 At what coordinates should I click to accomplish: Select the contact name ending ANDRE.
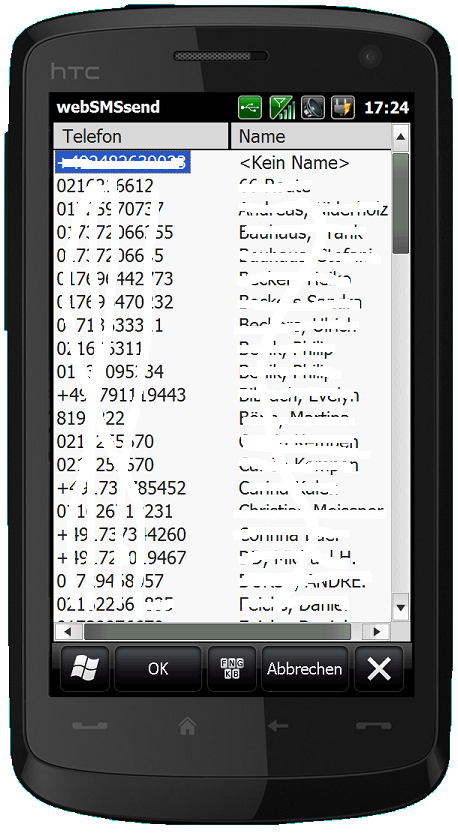(302, 582)
